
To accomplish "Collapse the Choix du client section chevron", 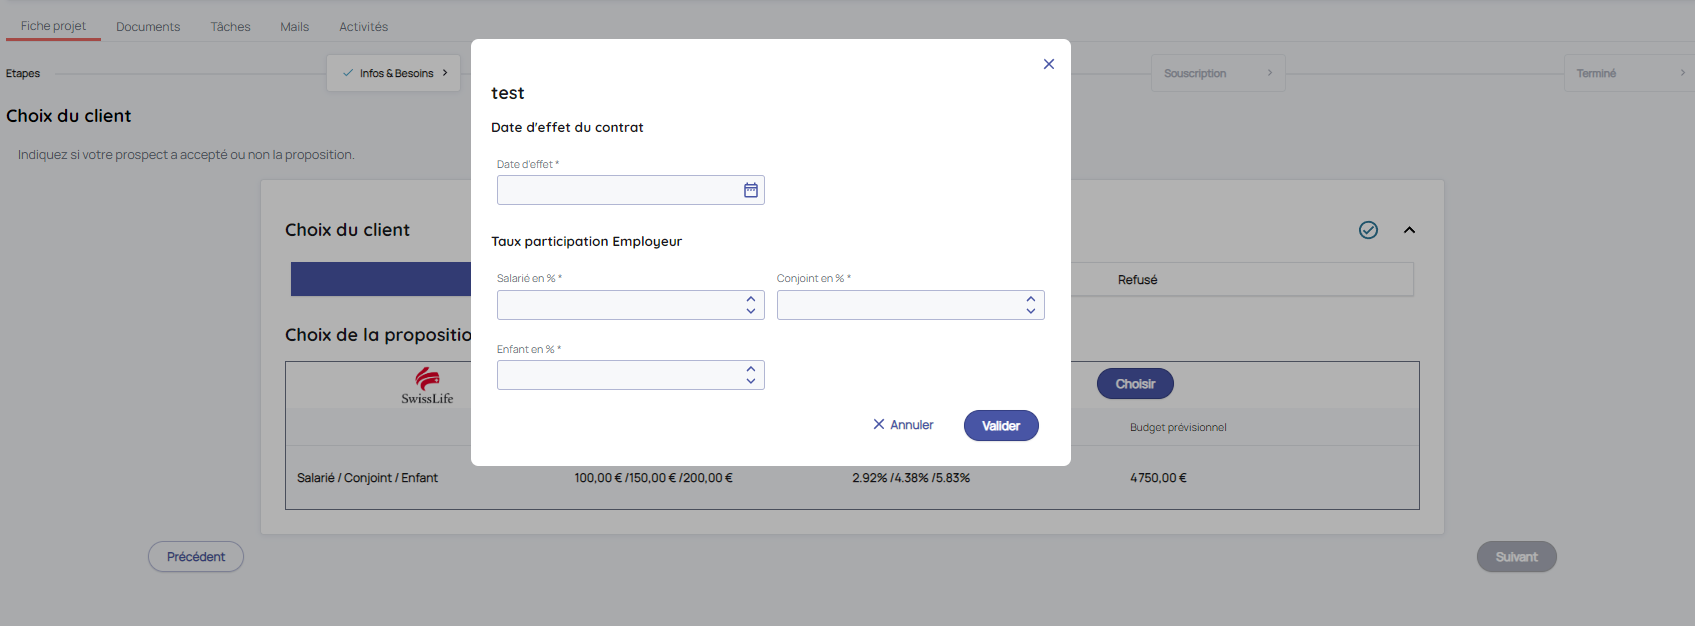I will (1409, 230).
